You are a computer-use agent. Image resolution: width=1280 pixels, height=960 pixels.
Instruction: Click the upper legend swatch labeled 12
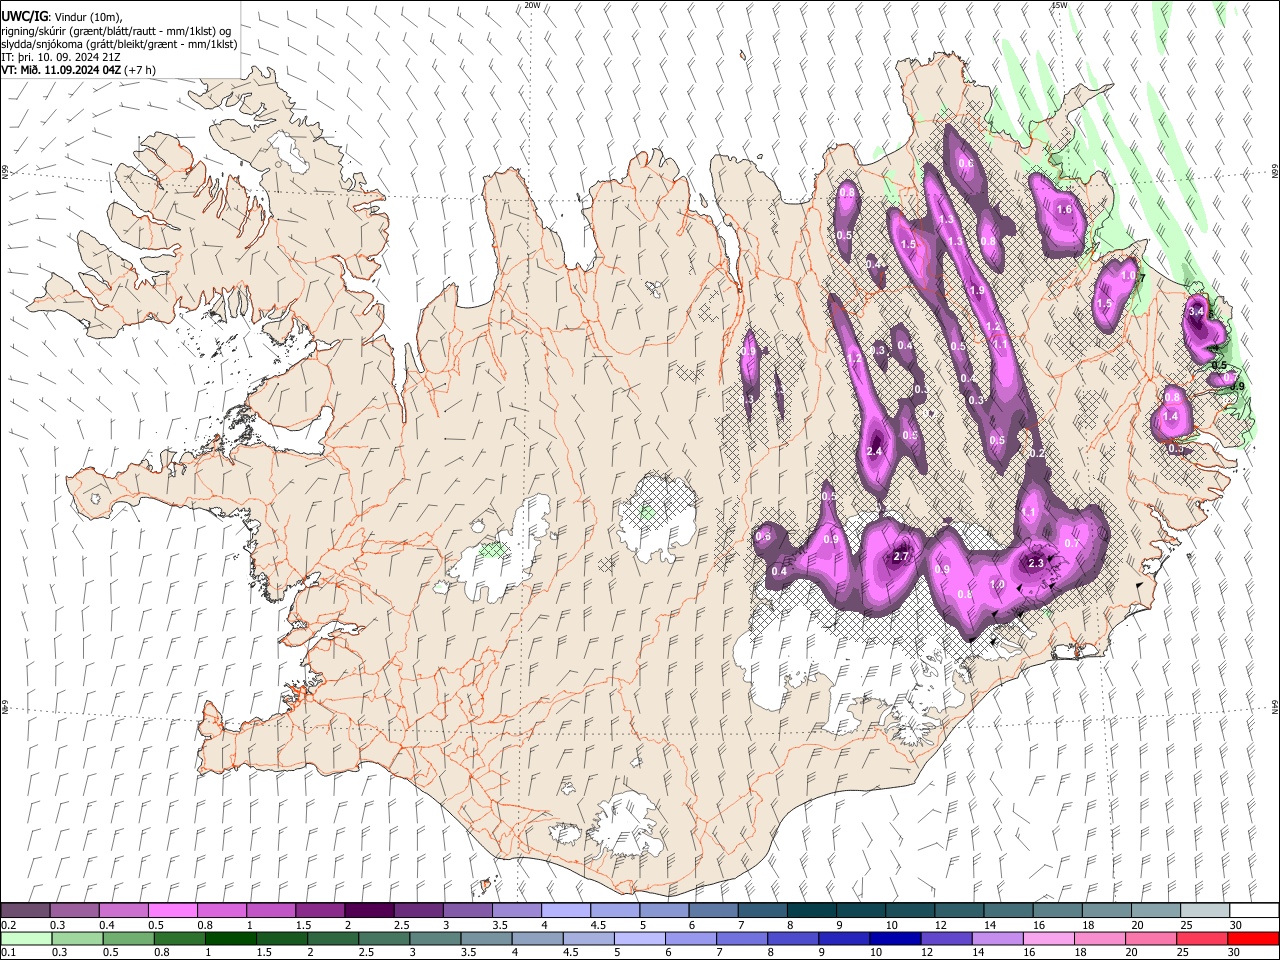click(958, 911)
